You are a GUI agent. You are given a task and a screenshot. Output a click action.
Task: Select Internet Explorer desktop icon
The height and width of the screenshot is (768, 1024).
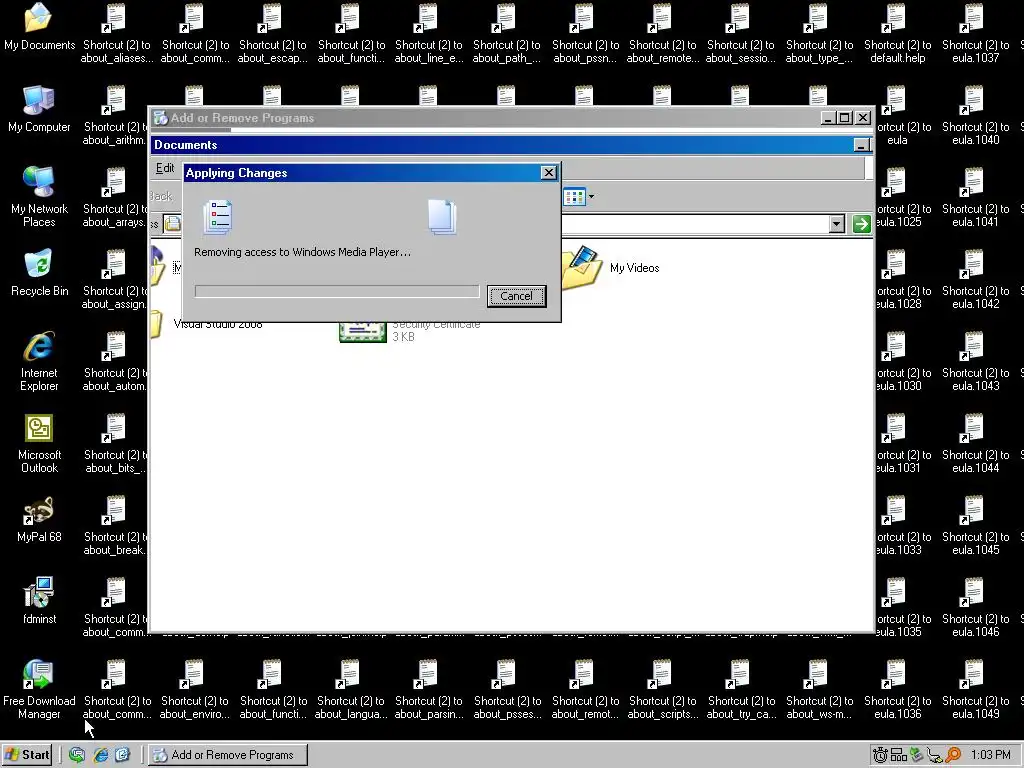click(x=39, y=361)
